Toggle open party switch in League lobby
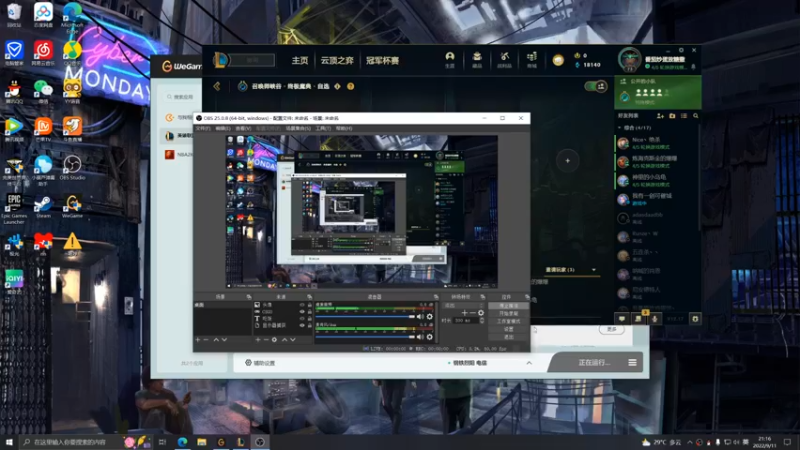The height and width of the screenshot is (450, 800). pyautogui.click(x=595, y=86)
